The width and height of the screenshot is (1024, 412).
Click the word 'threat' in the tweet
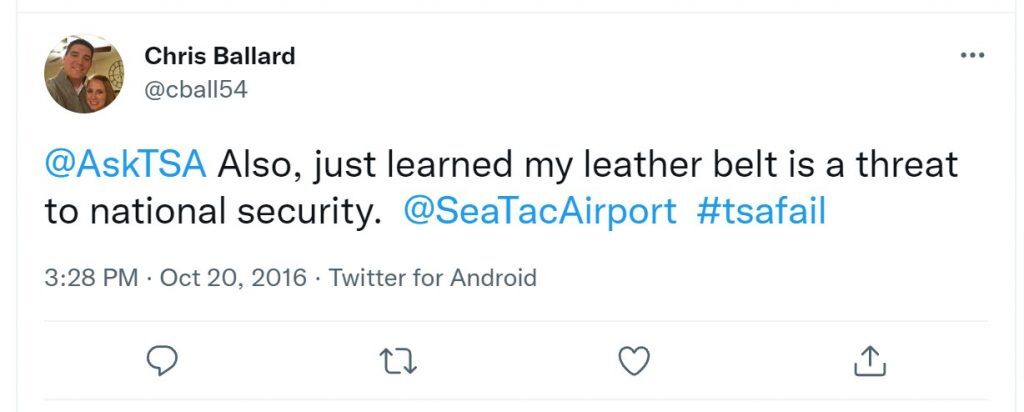coord(907,165)
